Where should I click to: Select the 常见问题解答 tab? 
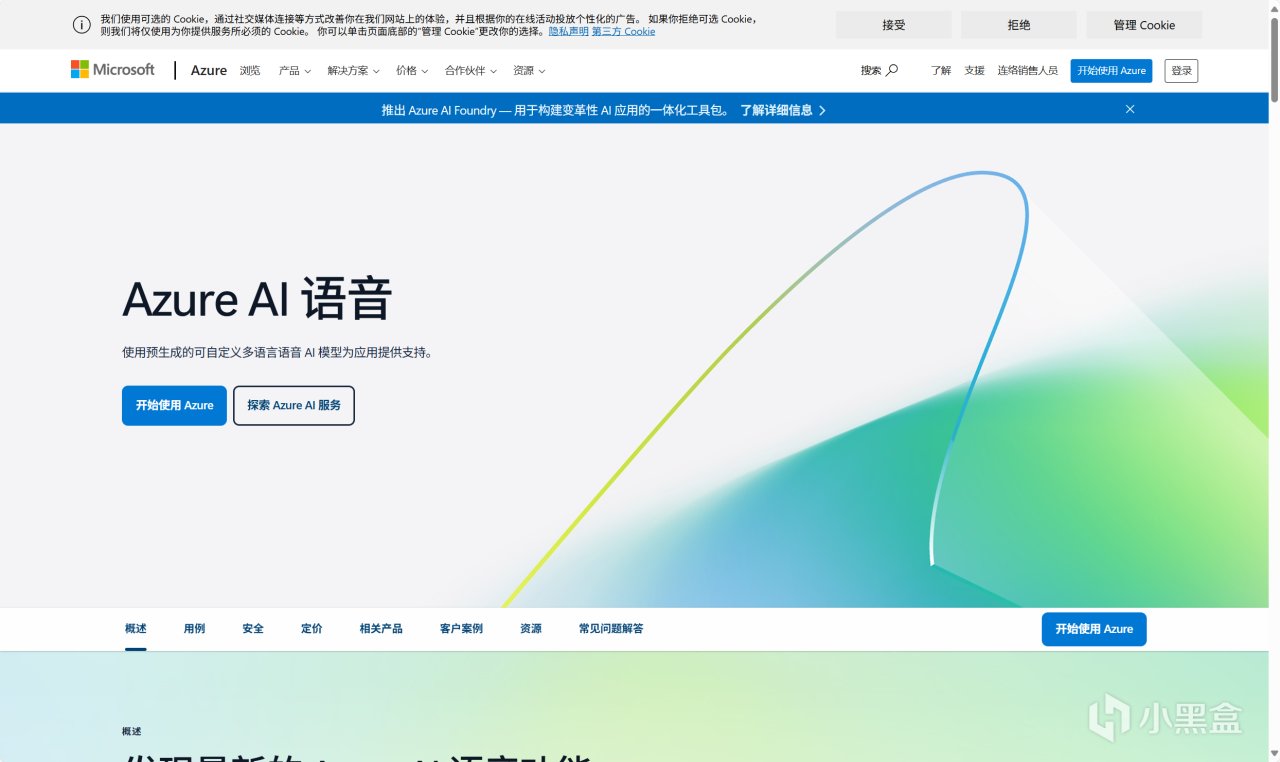[x=611, y=628]
